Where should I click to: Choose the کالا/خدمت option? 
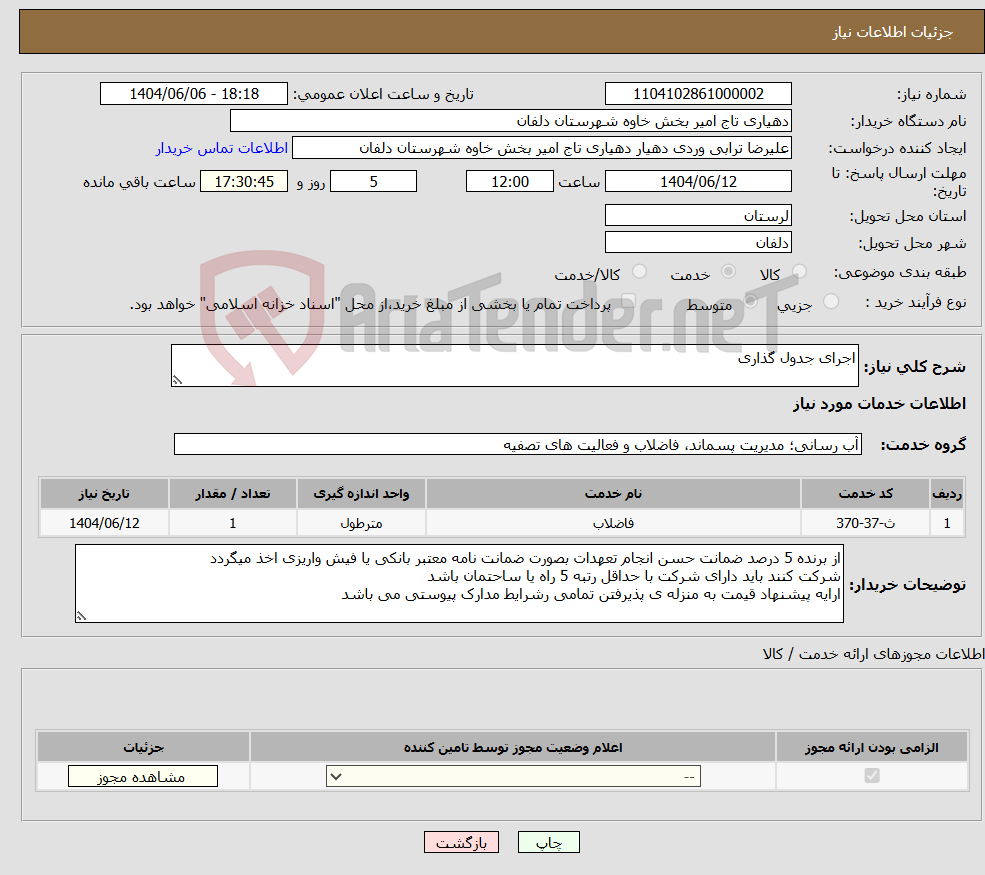tap(638, 272)
